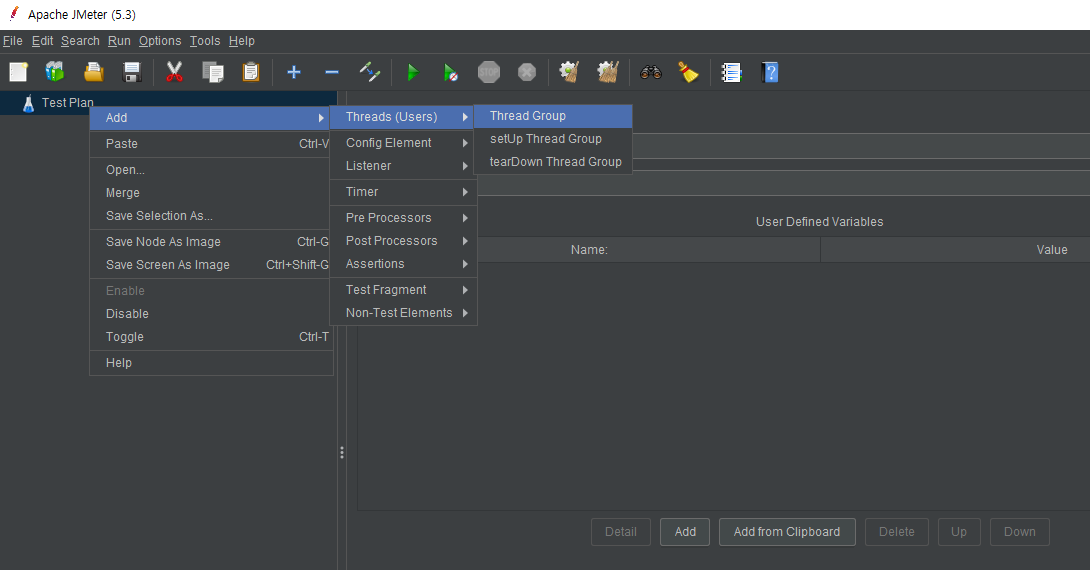This screenshot has height=570, width=1090.
Task: Expand the Timer submenu
Action: pos(403,192)
